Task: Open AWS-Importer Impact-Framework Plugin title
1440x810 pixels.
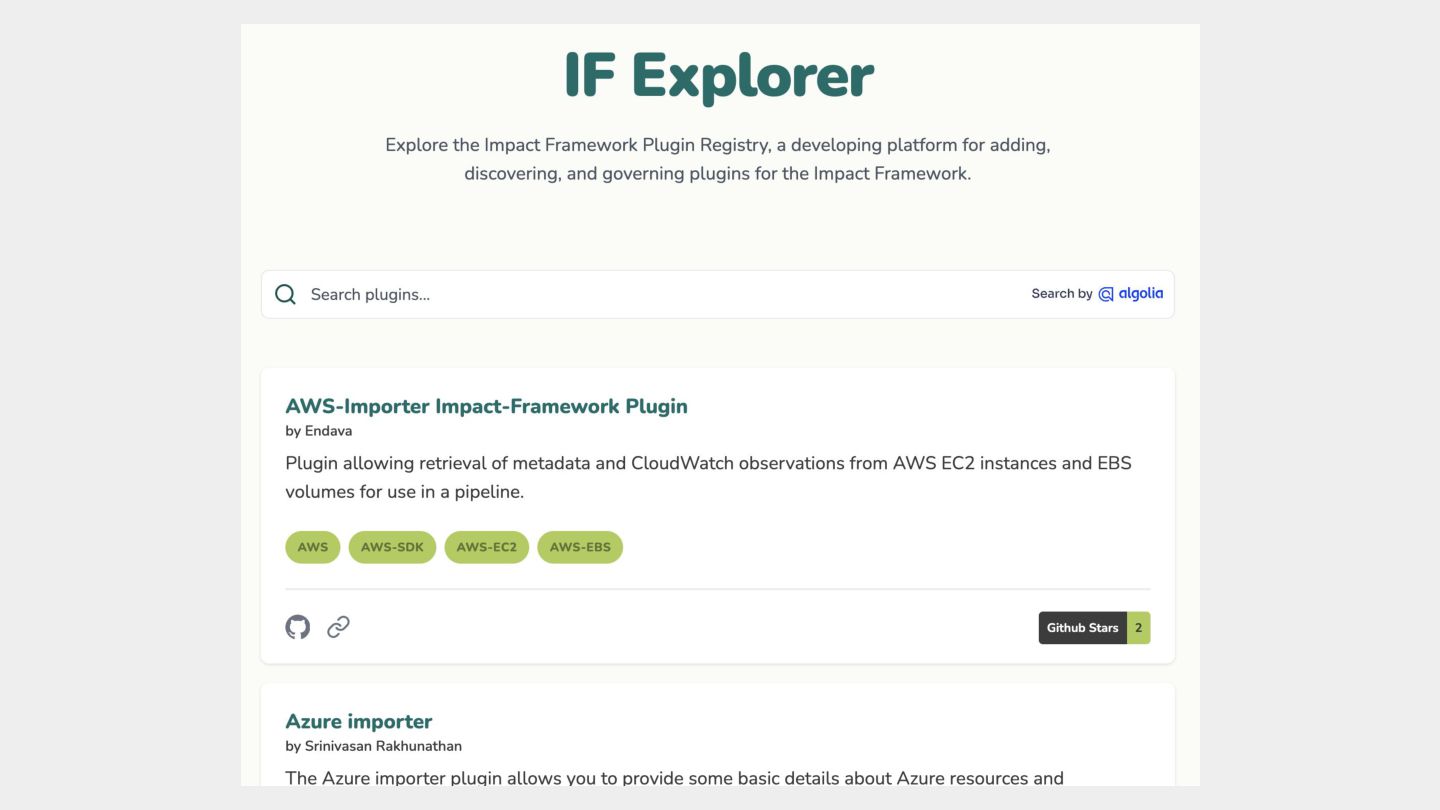Action: click(x=486, y=406)
